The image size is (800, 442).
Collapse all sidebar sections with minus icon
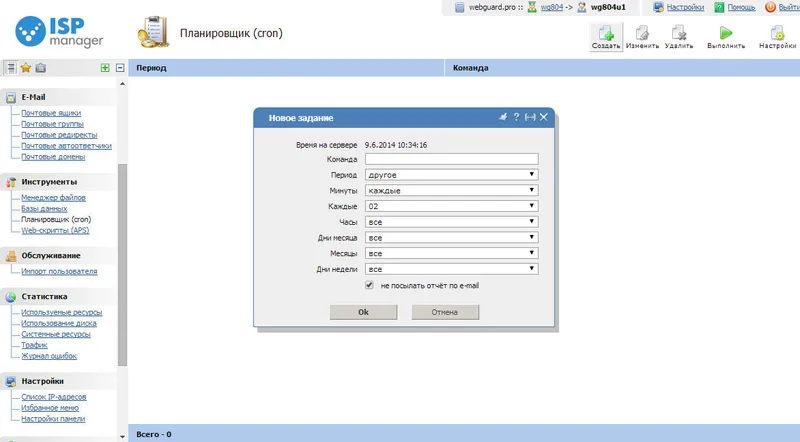[x=120, y=67]
